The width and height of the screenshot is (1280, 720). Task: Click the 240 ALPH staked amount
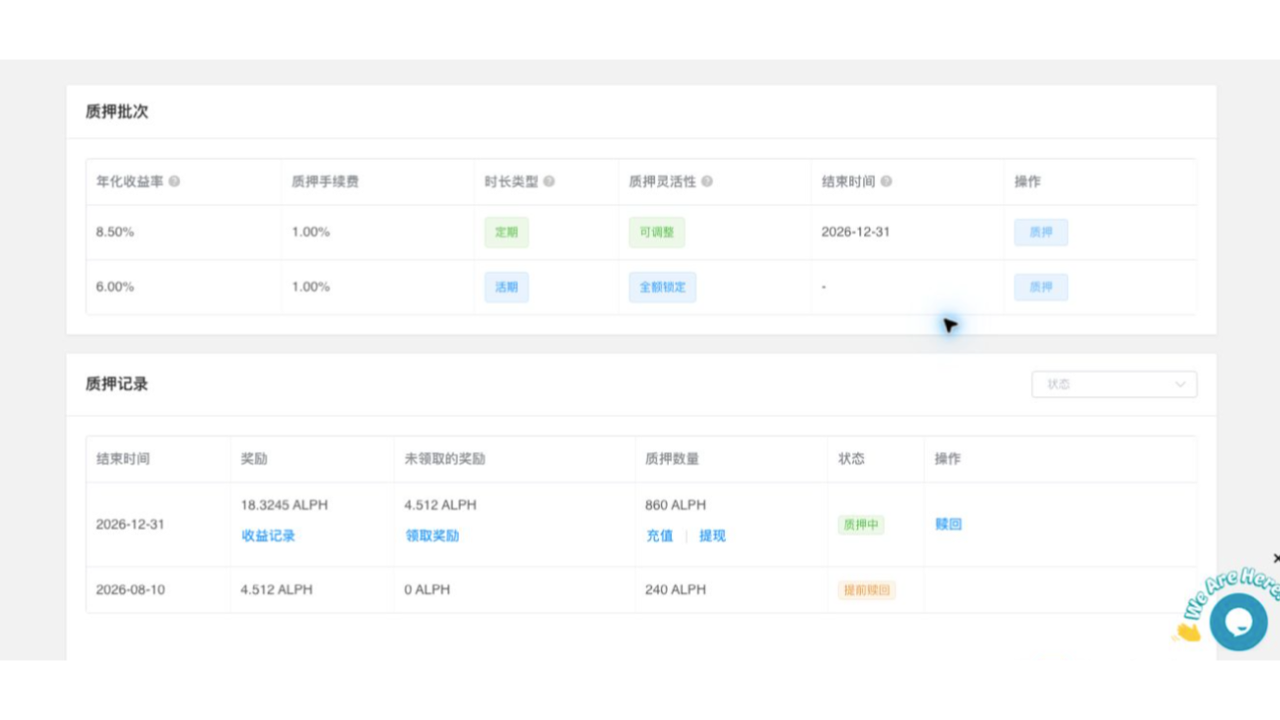(x=676, y=590)
